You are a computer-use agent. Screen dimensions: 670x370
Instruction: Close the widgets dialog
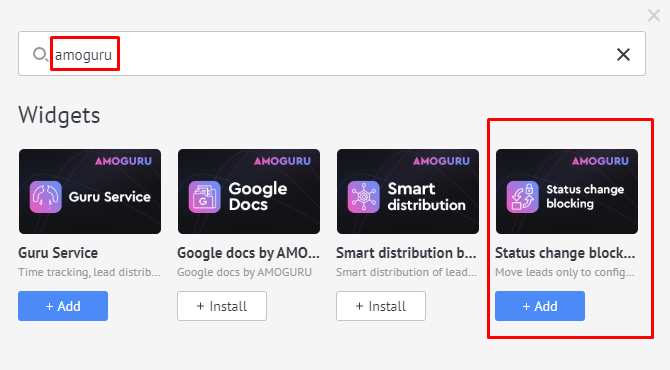coord(654,15)
